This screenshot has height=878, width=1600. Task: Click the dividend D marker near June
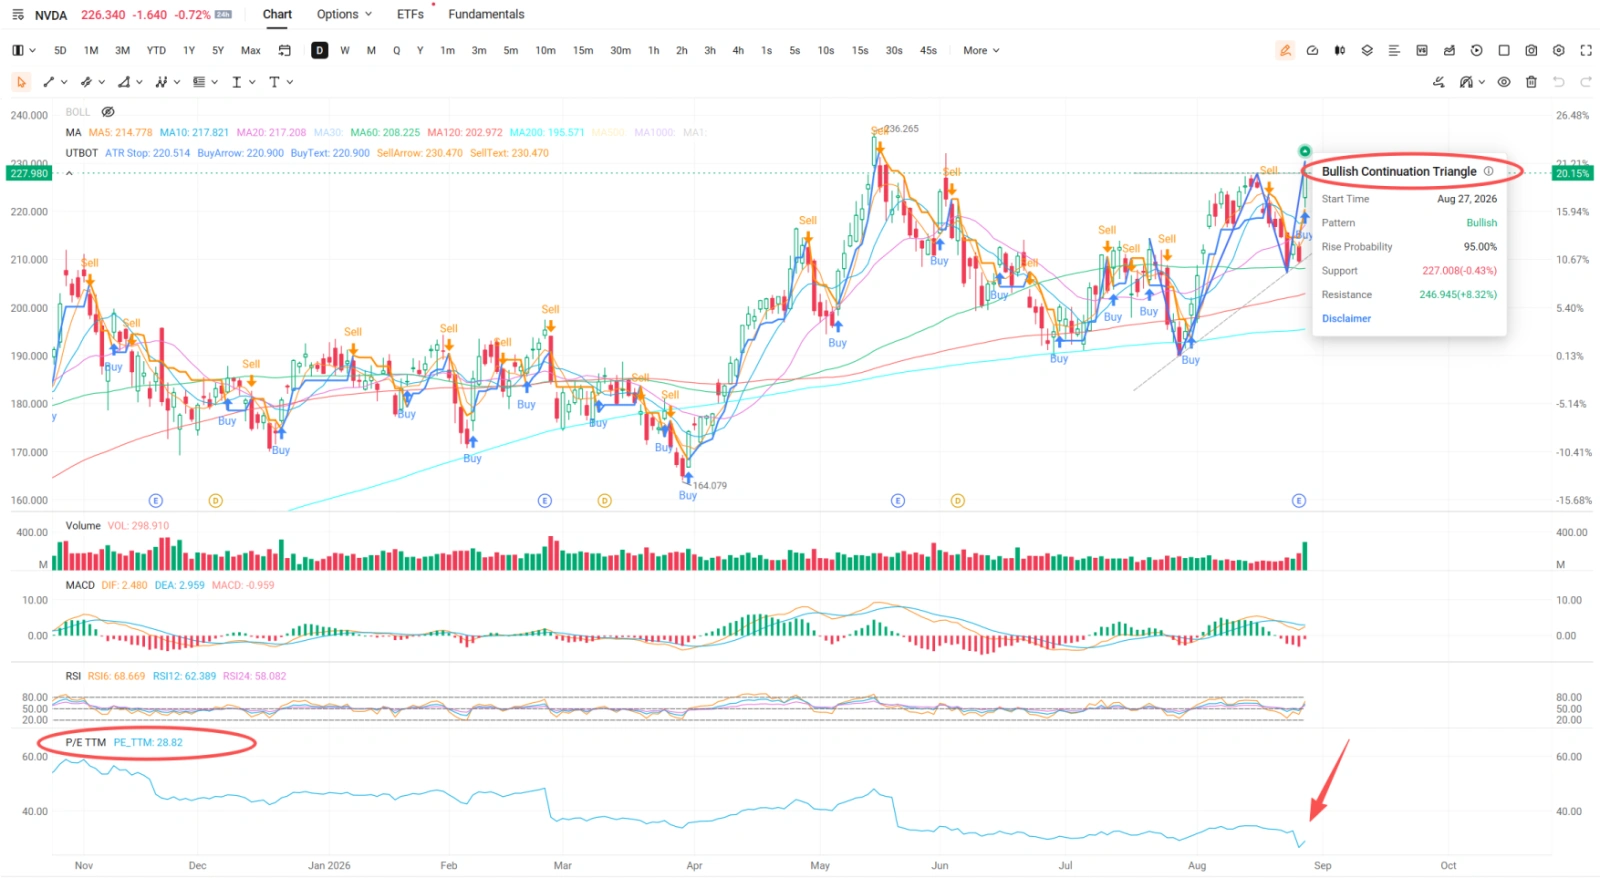(x=958, y=500)
